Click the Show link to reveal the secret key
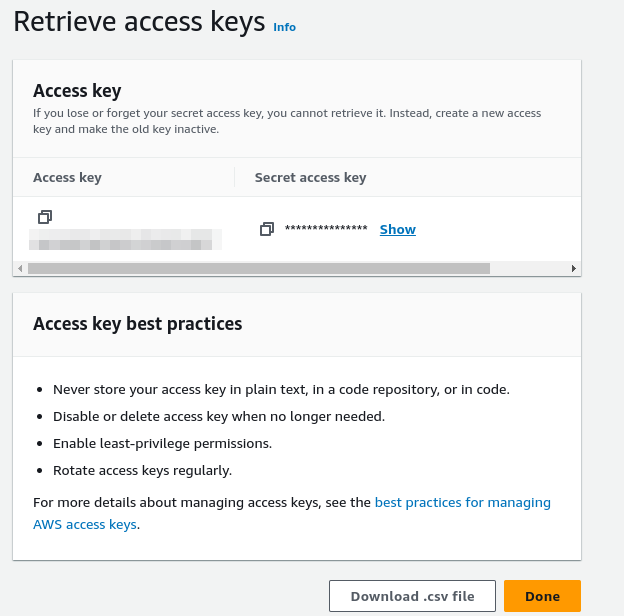The image size is (624, 616). (x=397, y=229)
